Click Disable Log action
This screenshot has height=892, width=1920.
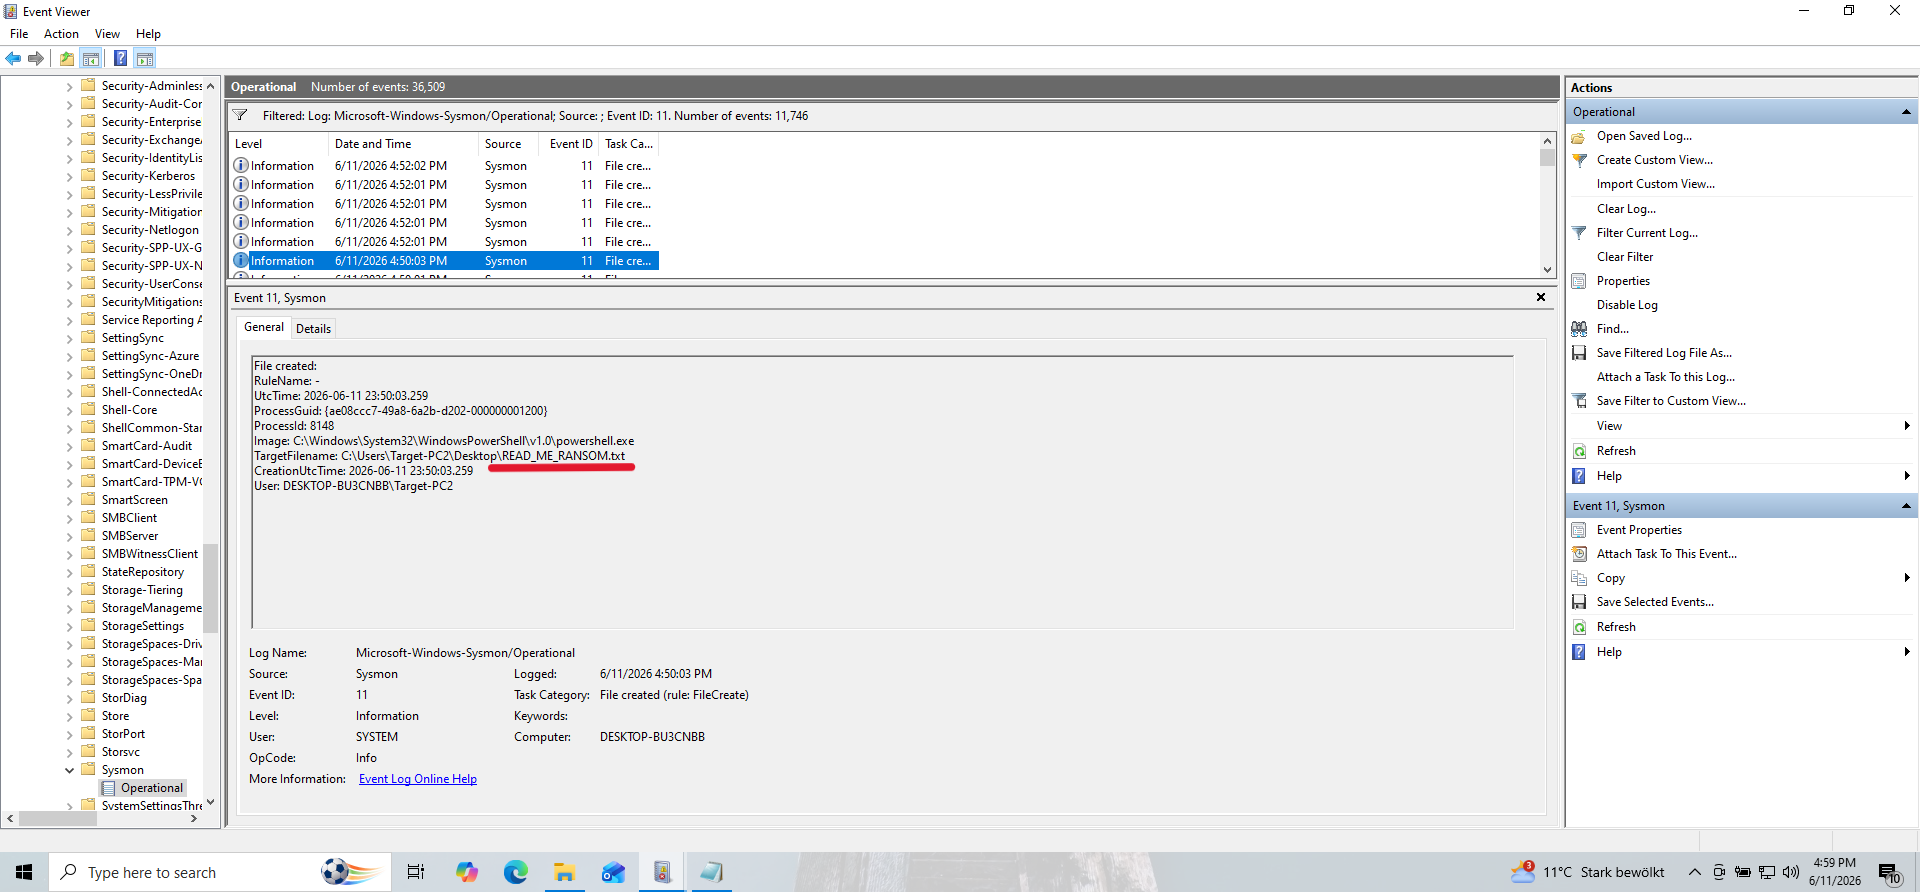[x=1627, y=305]
